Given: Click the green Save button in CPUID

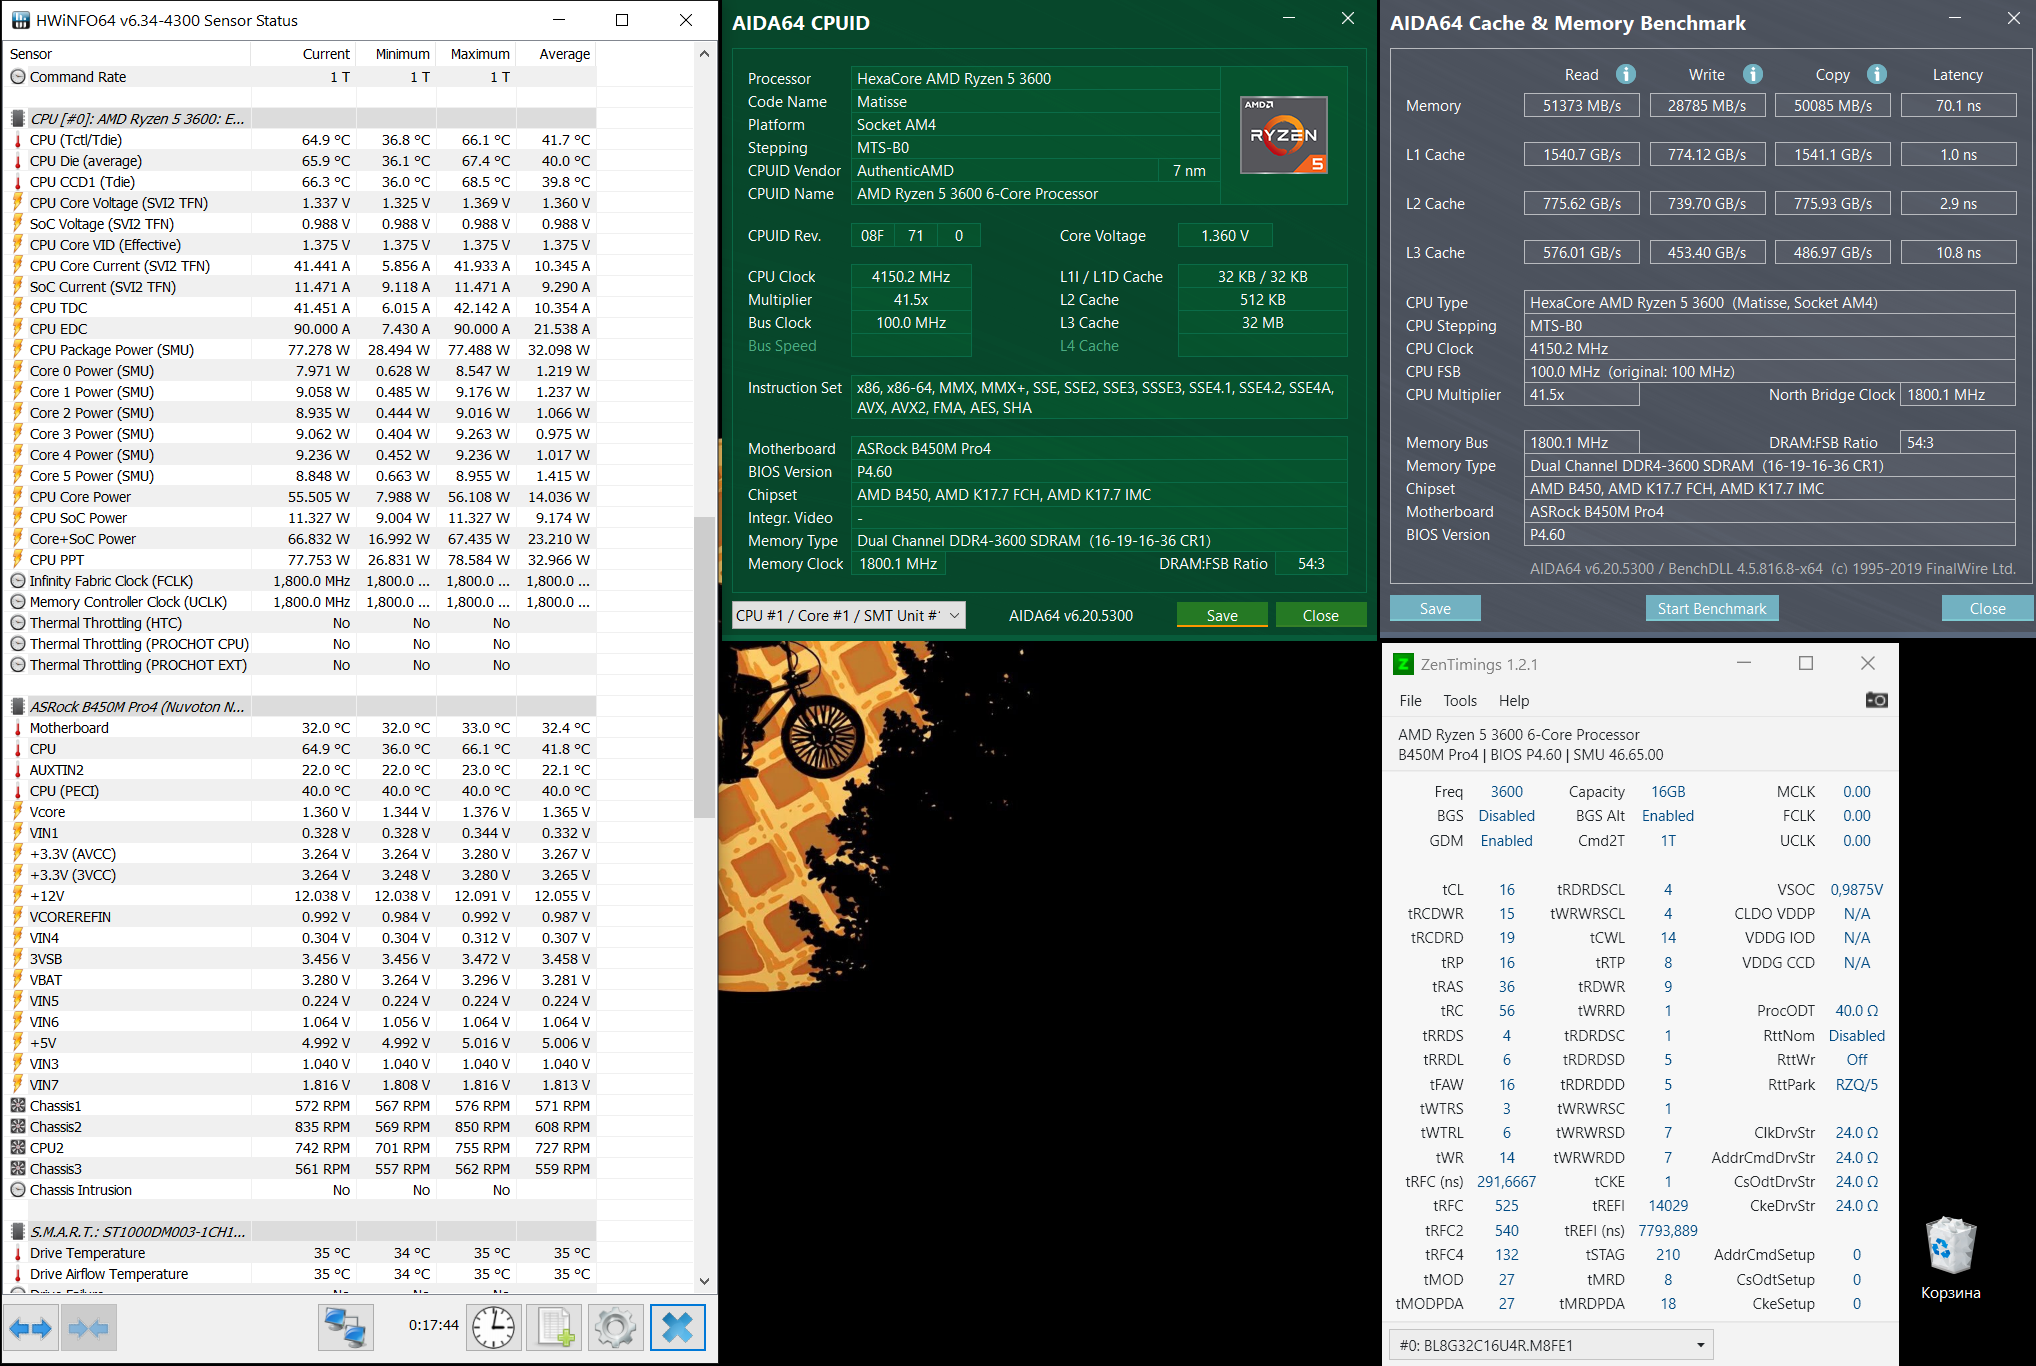Looking at the screenshot, I should coord(1221,615).
